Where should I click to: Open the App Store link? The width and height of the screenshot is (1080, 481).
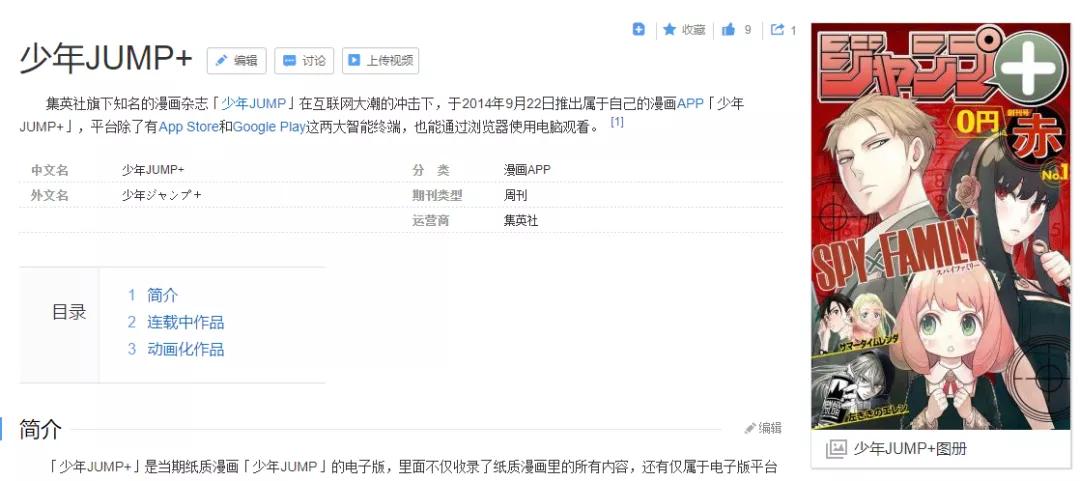point(189,127)
